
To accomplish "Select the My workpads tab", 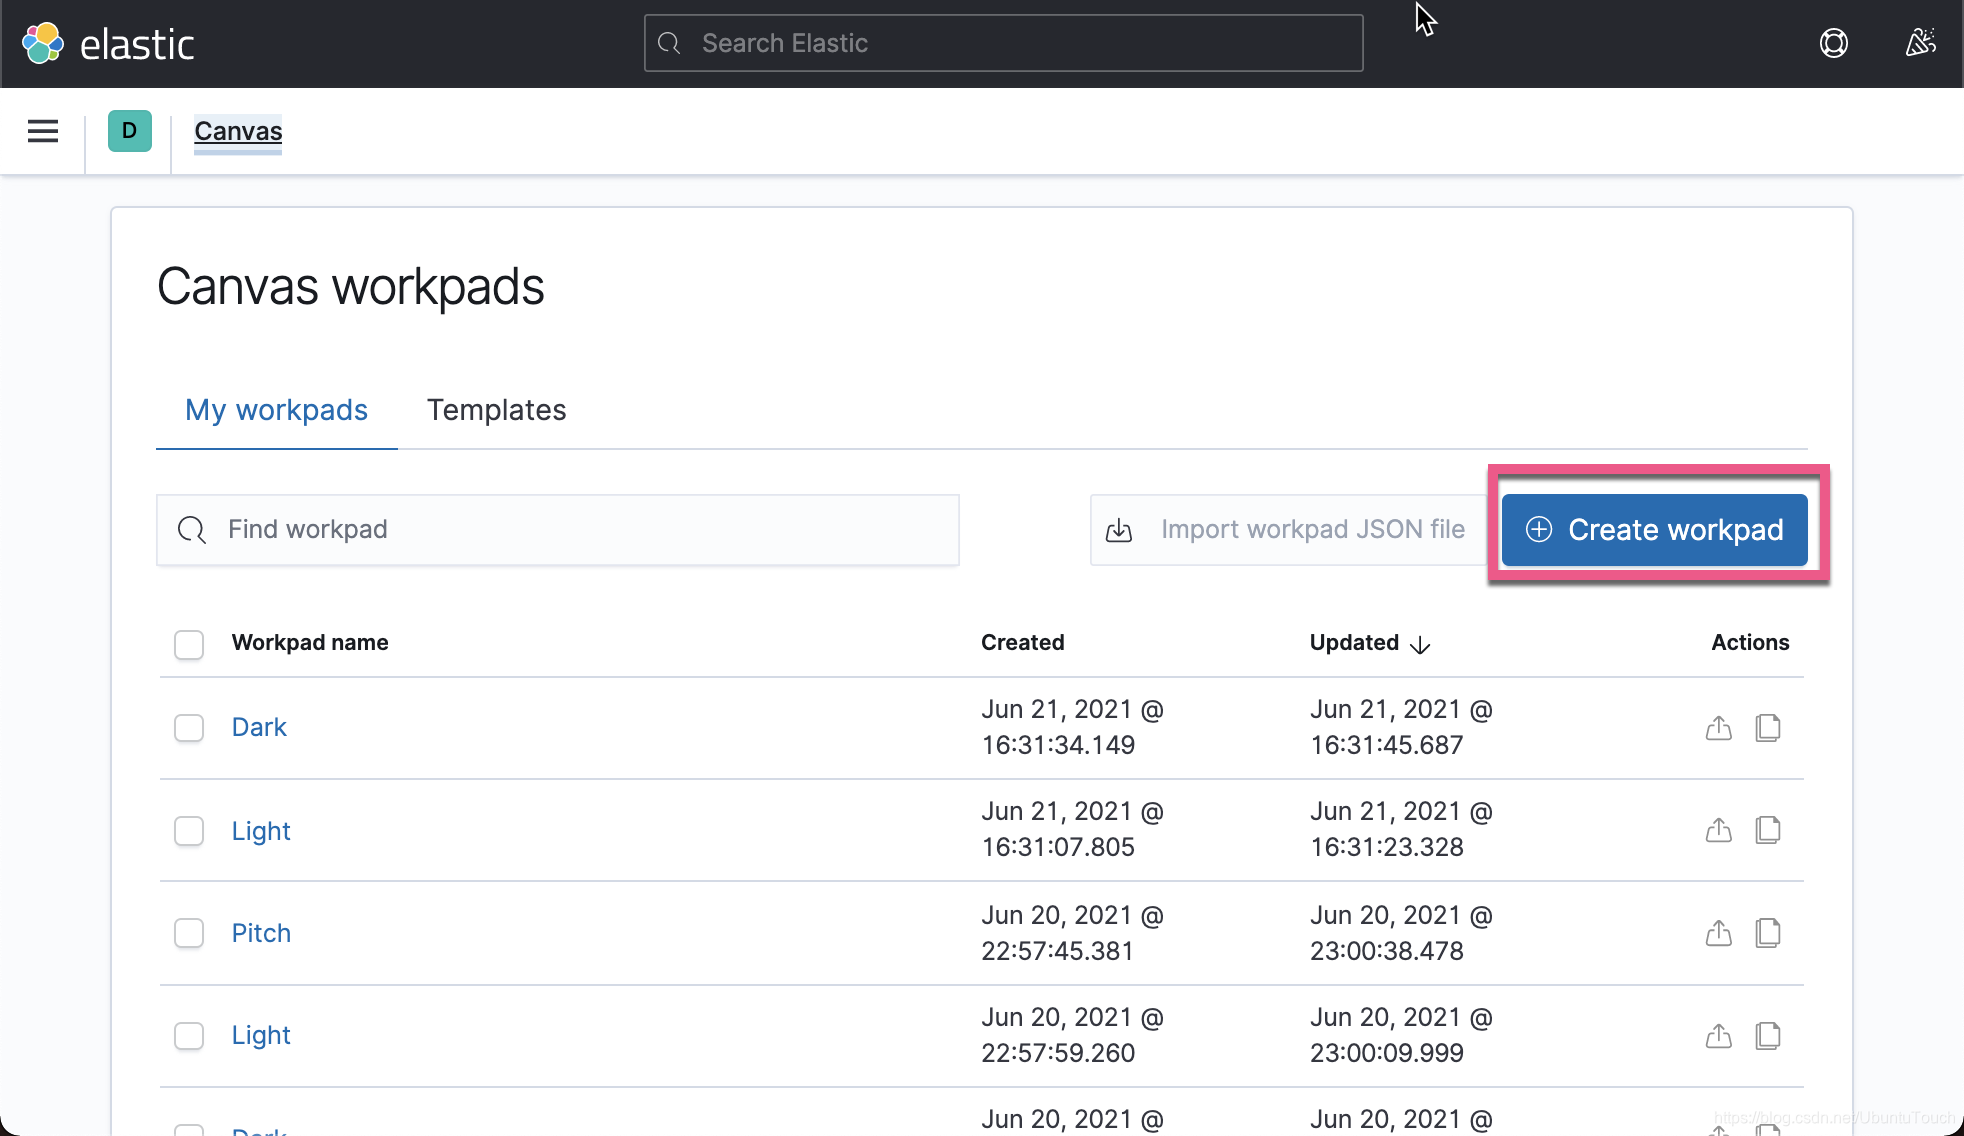I will click(x=276, y=410).
